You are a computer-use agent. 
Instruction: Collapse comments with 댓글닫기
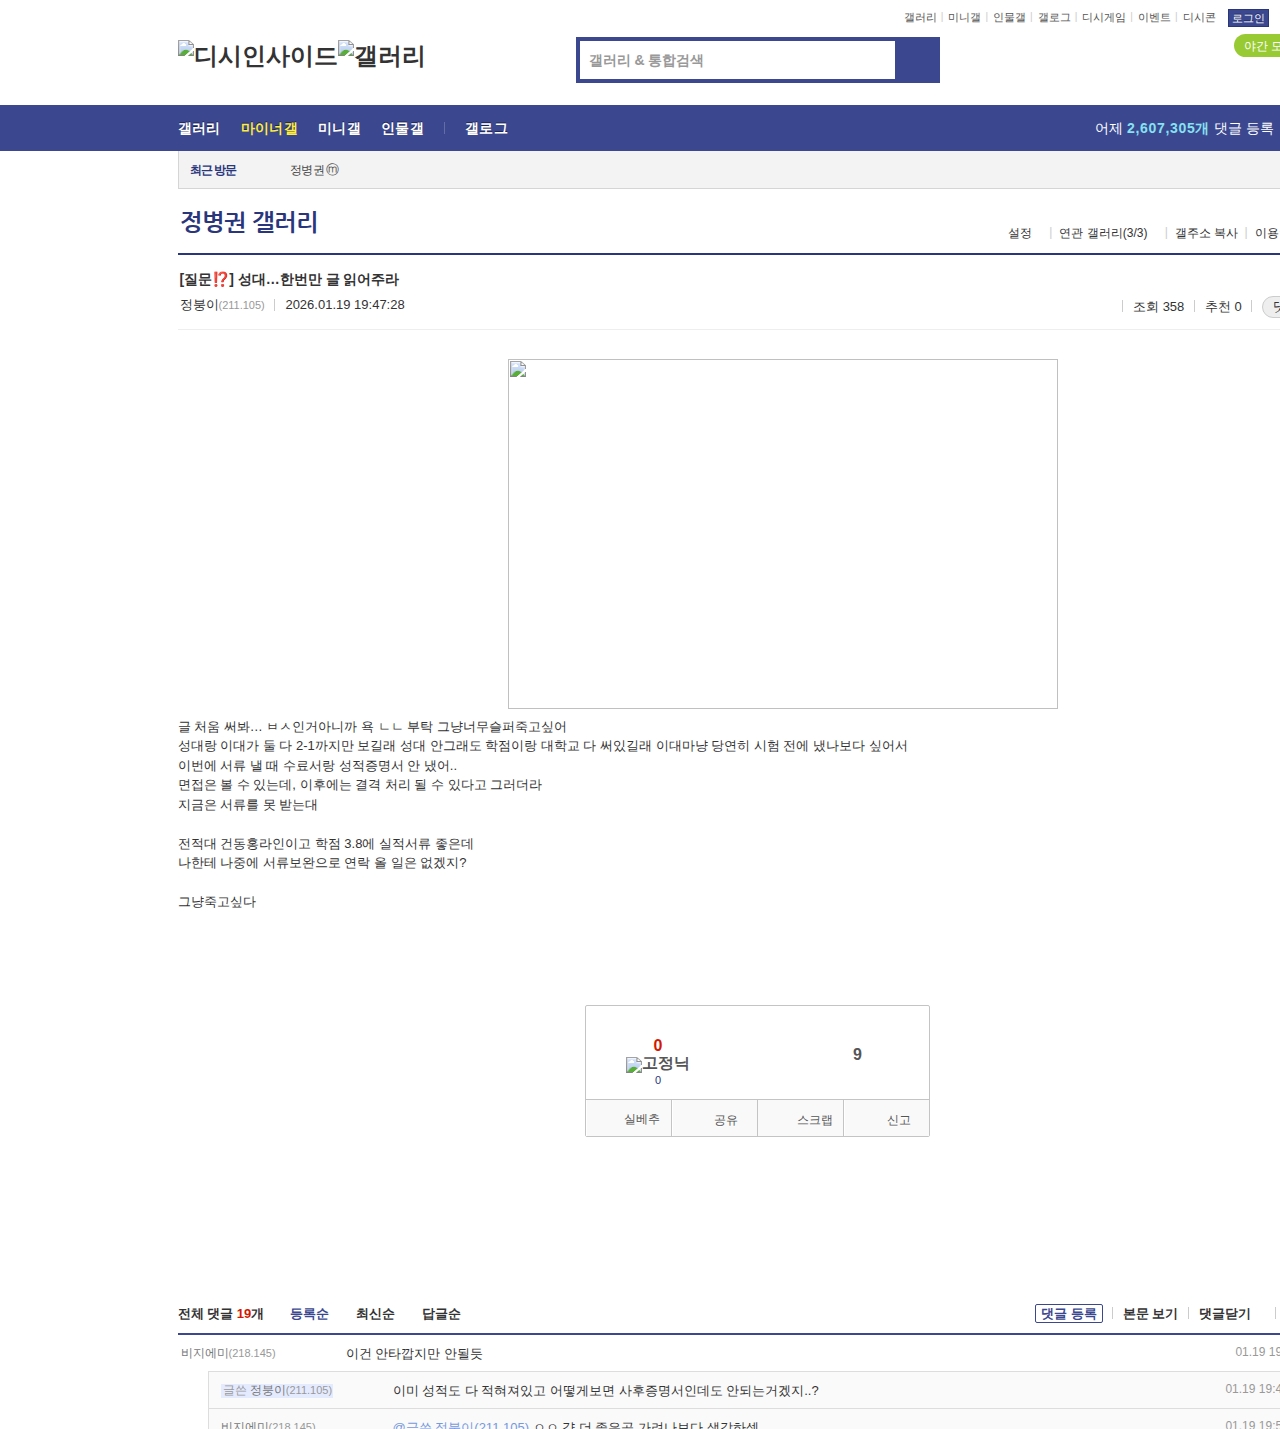tap(1225, 1314)
